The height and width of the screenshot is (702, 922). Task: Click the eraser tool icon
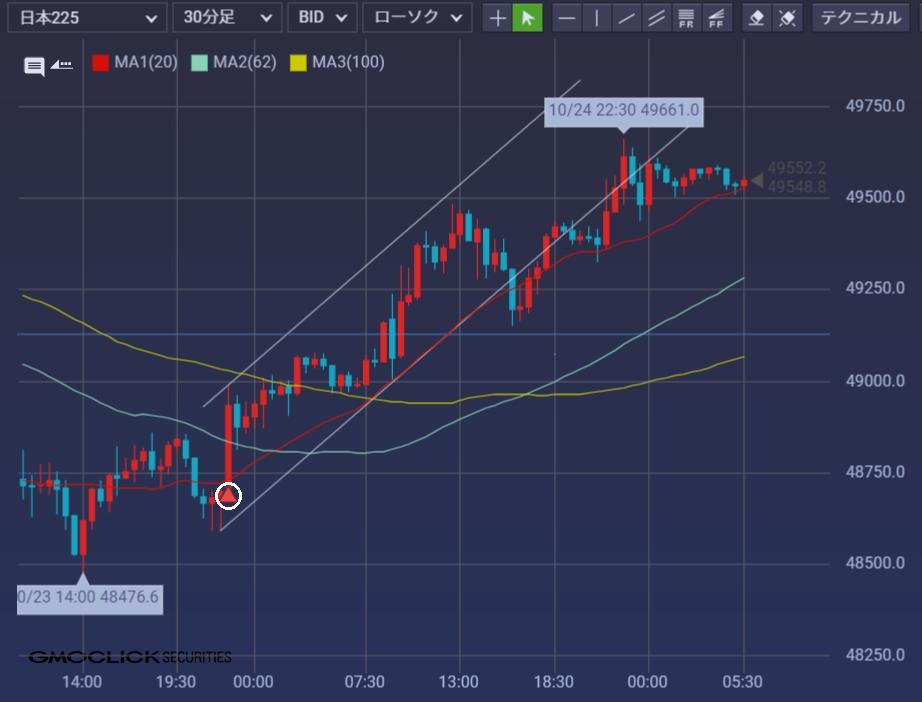tap(757, 18)
